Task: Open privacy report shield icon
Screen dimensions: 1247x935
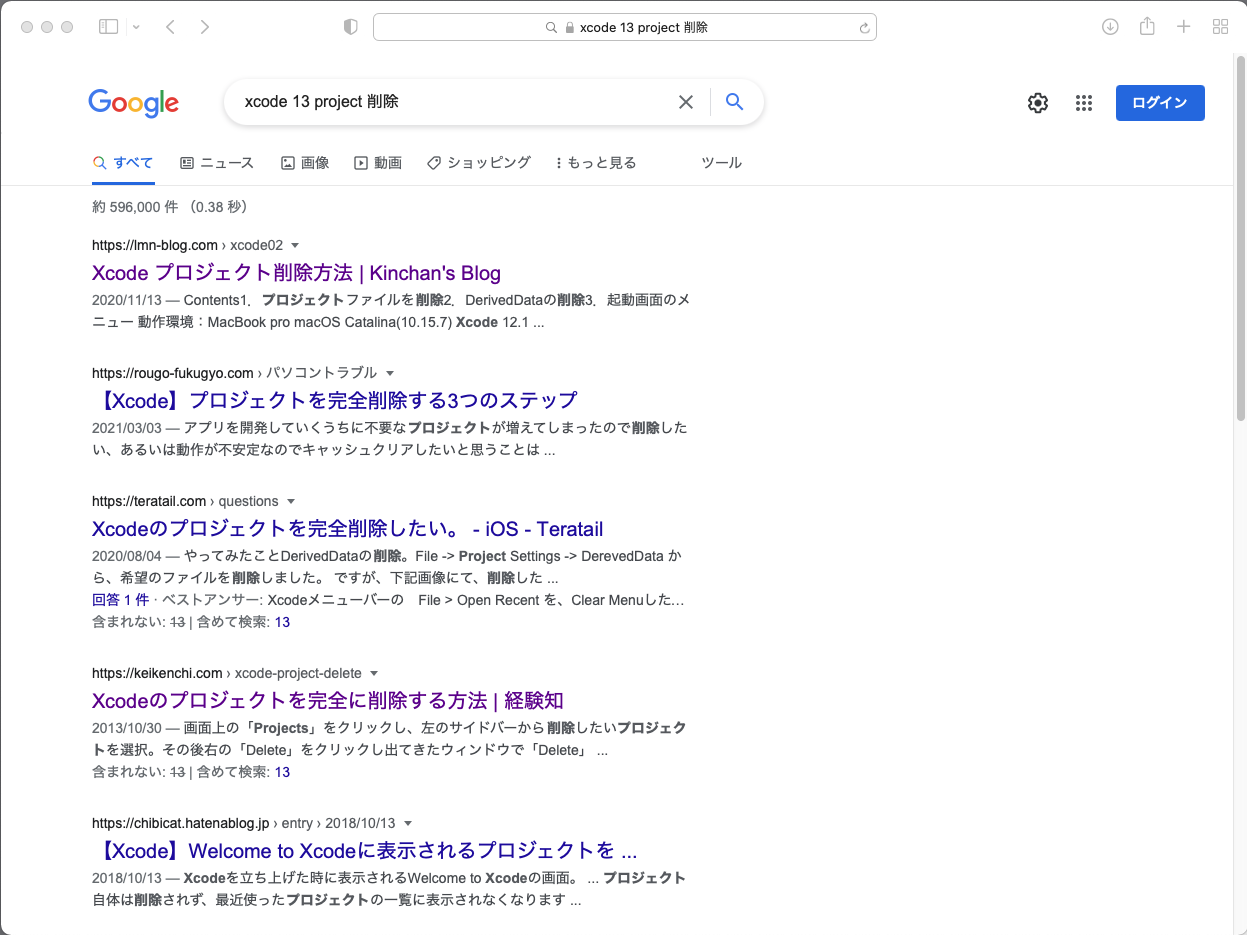Action: point(350,27)
